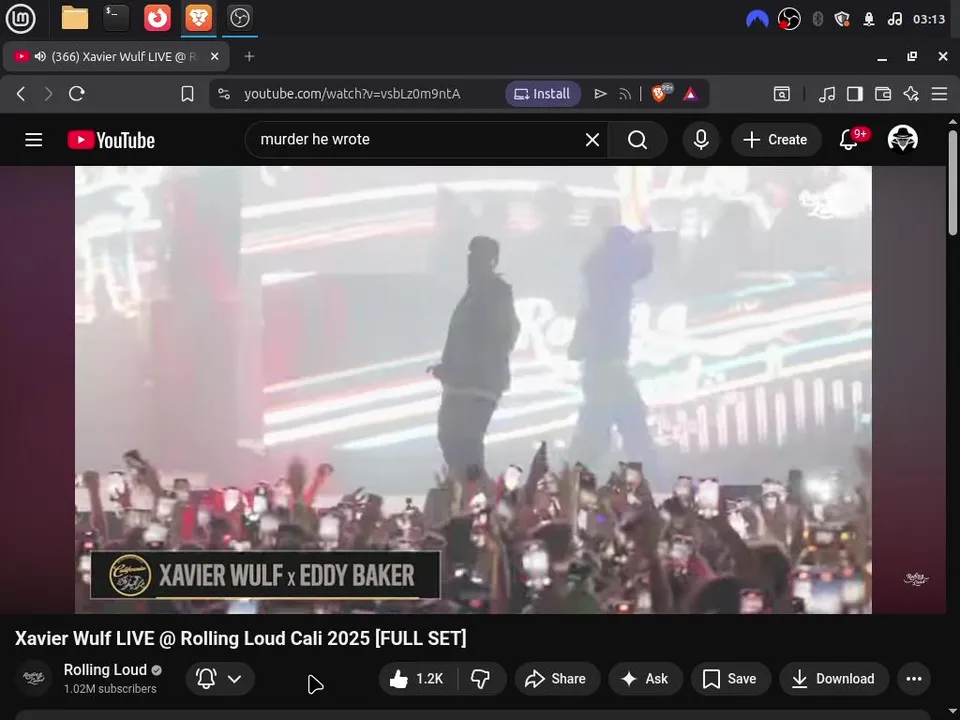Screen dimensions: 960x720
Task: Switch to the Brave browser taskbar icon
Action: 198,18
